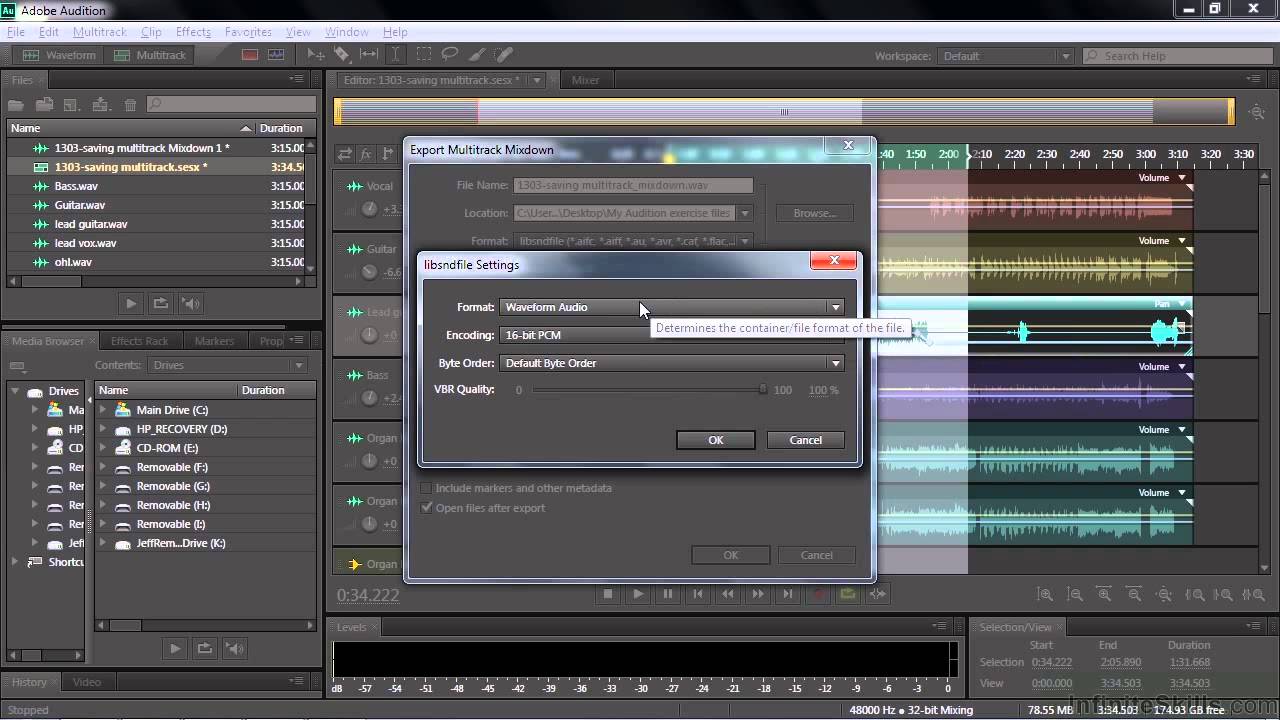
Task: Click Insert into Multitrack icon in Files panel
Action: coord(100,104)
